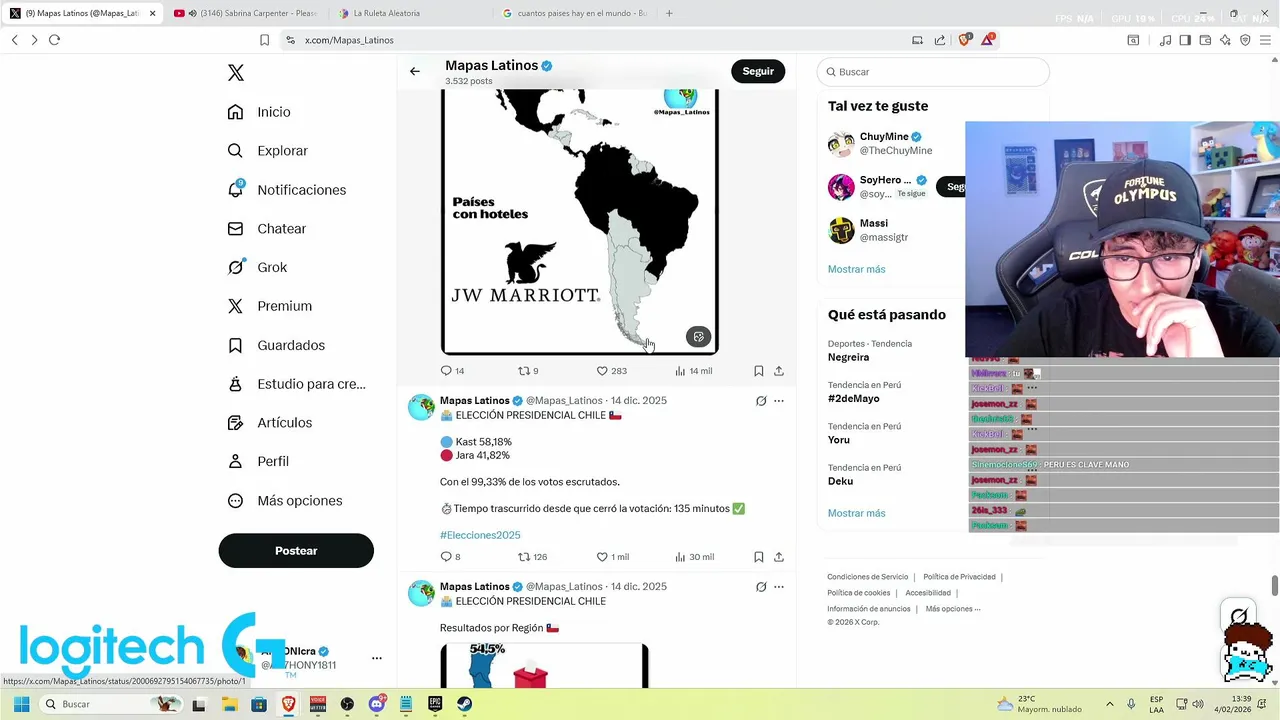Click Mostrar más under Qué está pasando
This screenshot has height=720, width=1280.
(x=856, y=513)
